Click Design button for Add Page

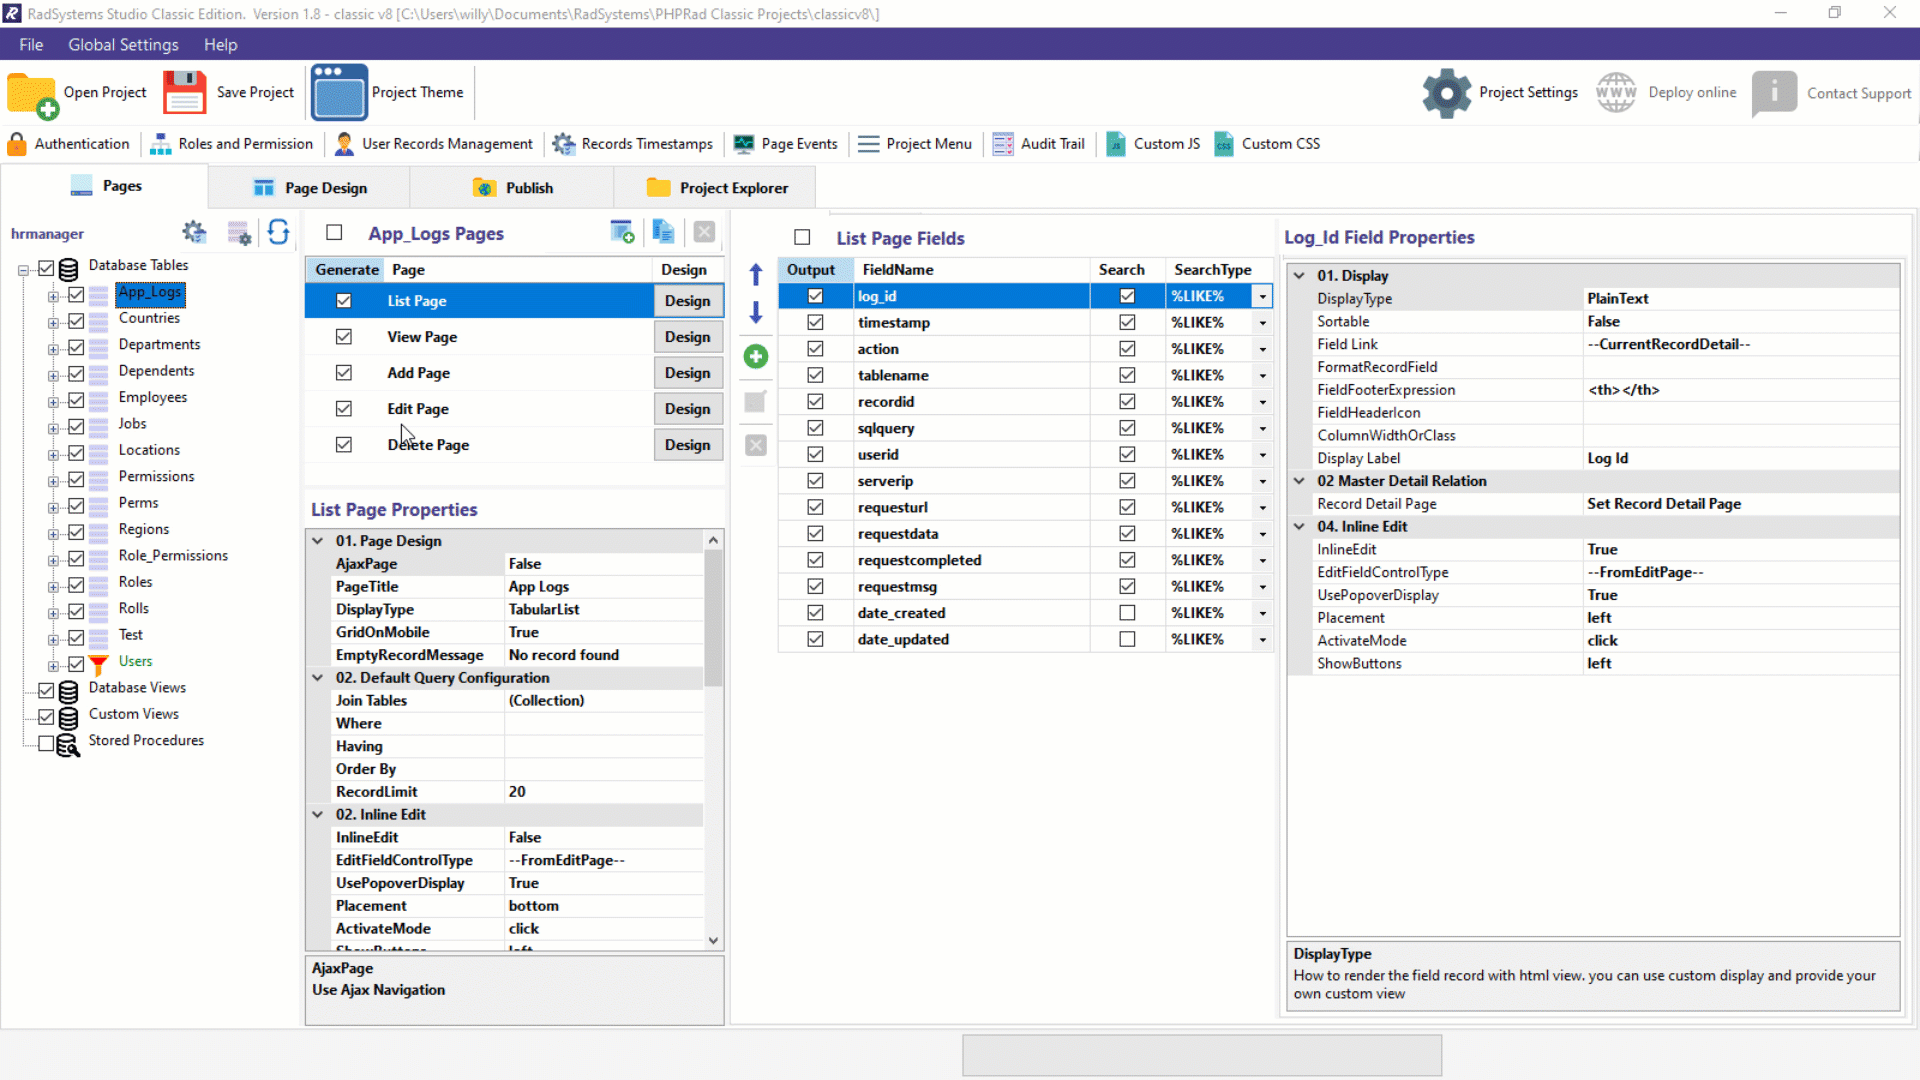click(x=688, y=373)
